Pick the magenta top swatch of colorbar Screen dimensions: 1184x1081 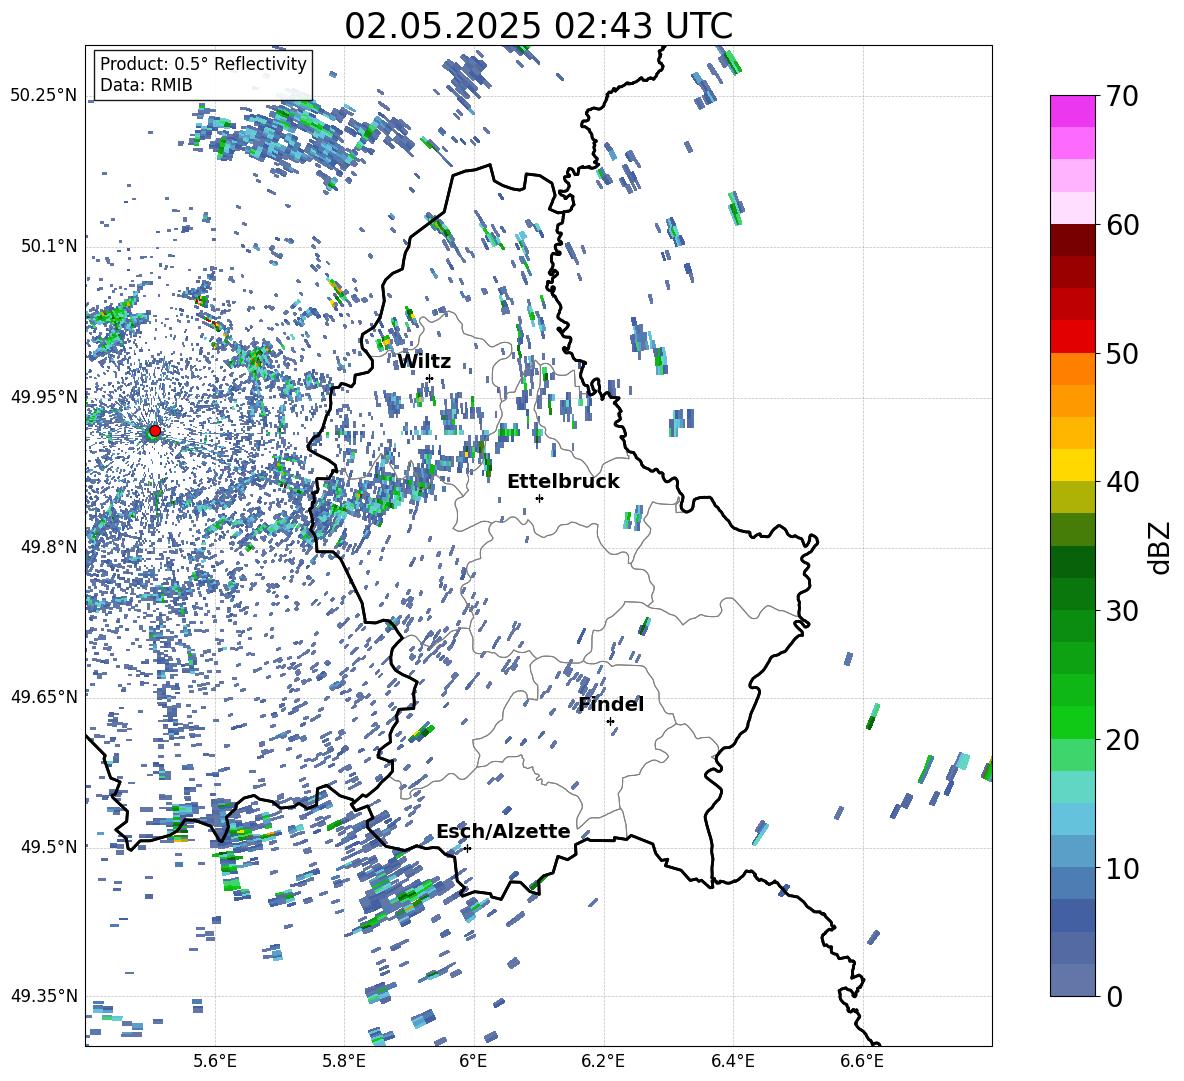pyautogui.click(x=1072, y=111)
